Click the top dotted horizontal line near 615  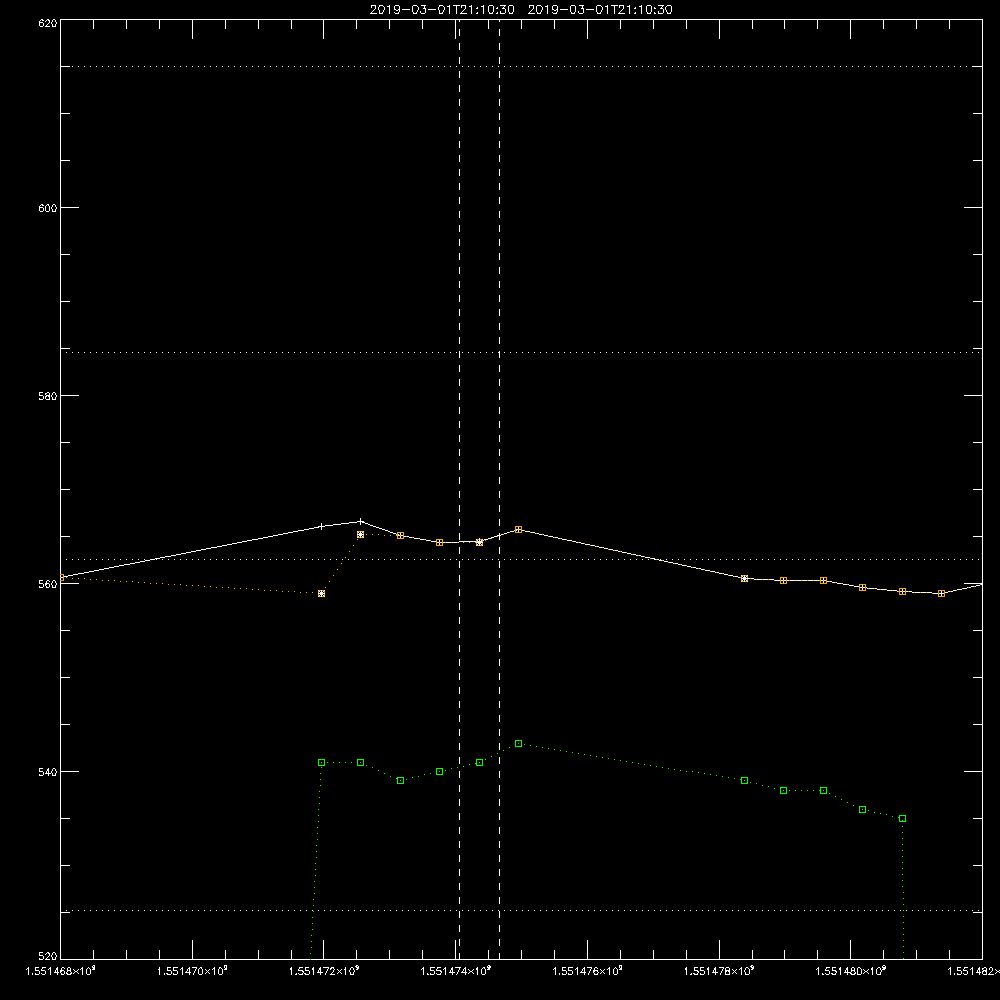521,66
